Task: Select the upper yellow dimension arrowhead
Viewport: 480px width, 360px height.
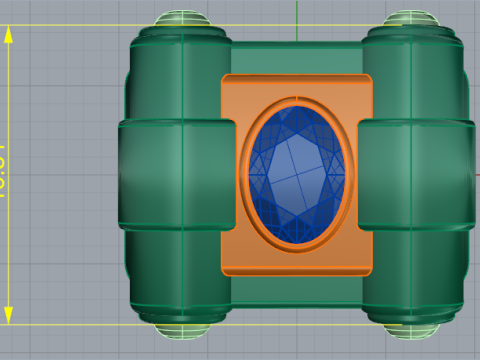Action: pos(8,35)
